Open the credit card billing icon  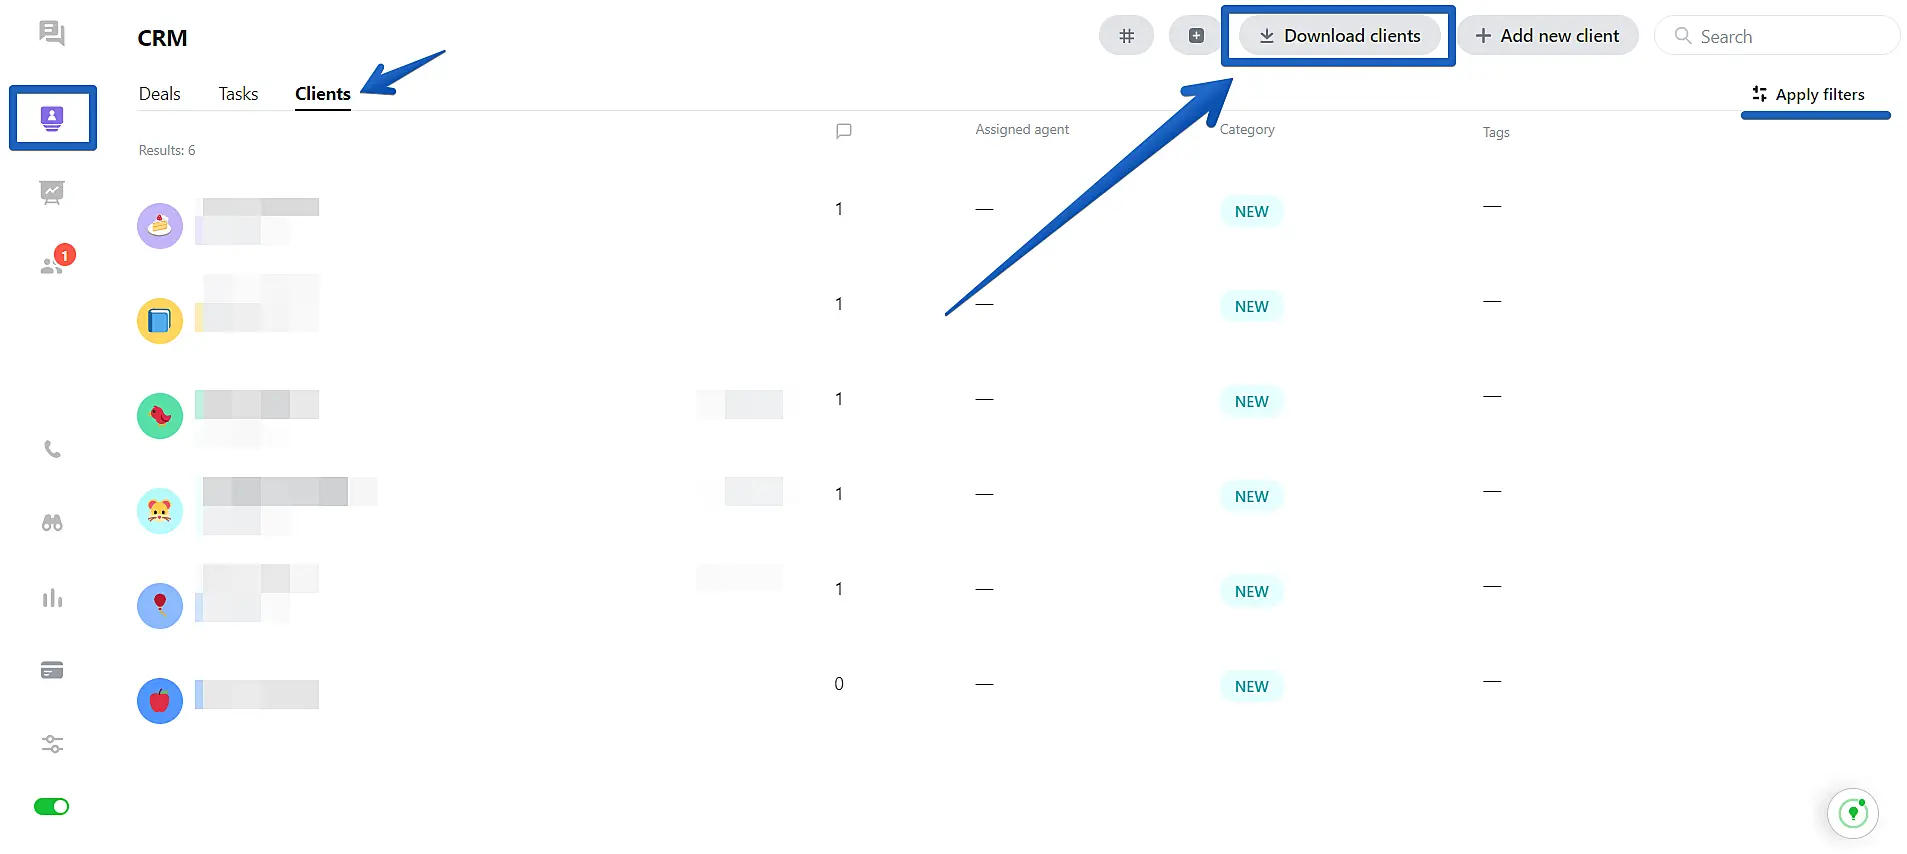(52, 670)
